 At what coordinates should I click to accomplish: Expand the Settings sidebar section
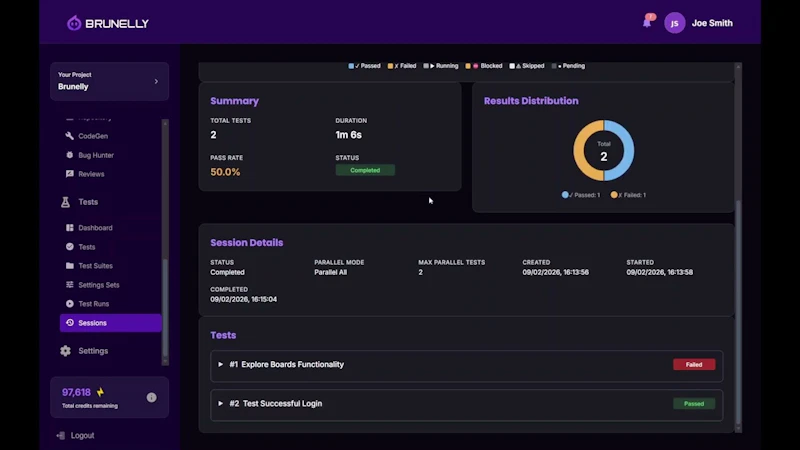click(93, 351)
